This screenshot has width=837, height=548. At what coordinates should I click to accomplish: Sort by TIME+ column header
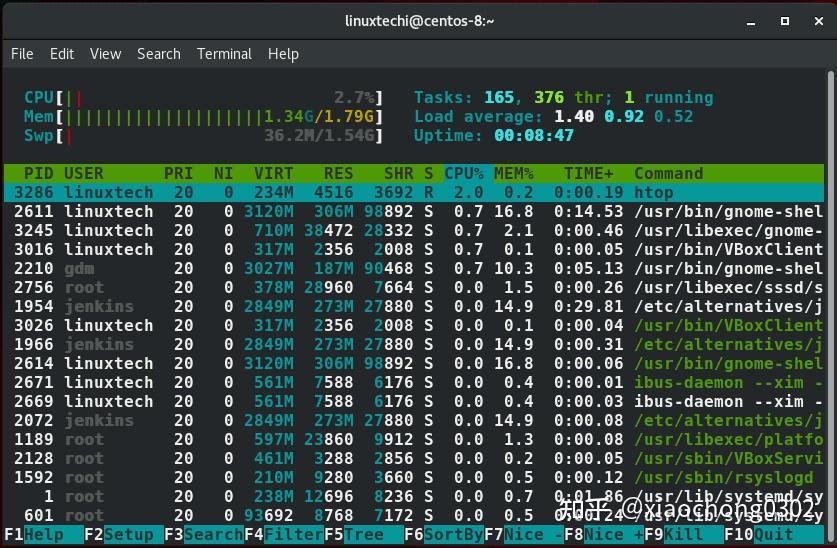(589, 173)
